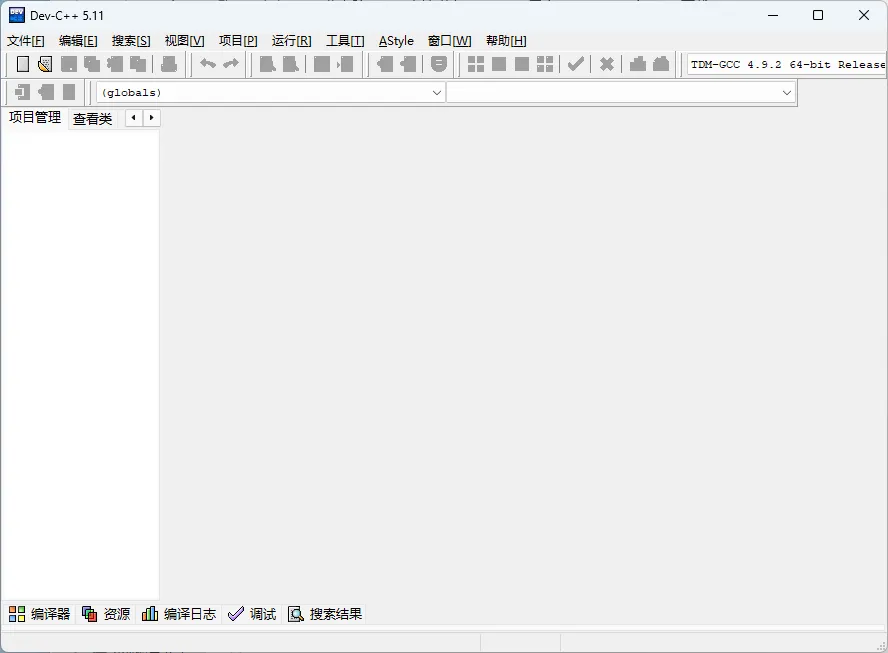Open the 文件 menu
The width and height of the screenshot is (888, 653).
pyautogui.click(x=26, y=40)
